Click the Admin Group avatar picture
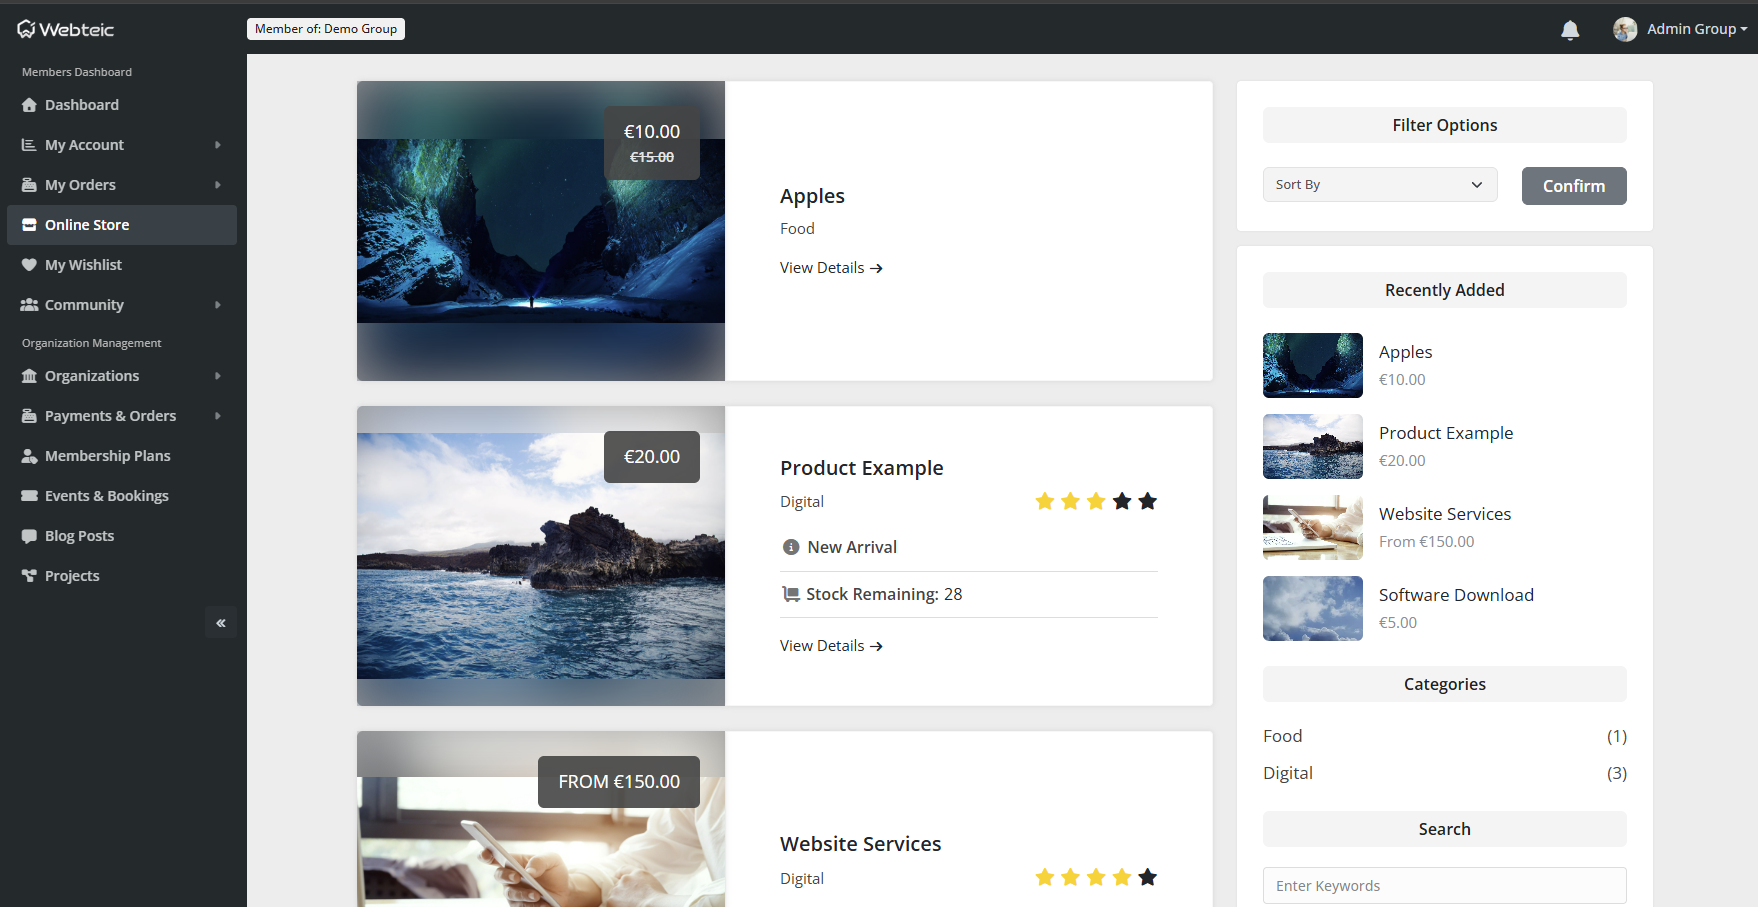The image size is (1758, 907). 1625,29
